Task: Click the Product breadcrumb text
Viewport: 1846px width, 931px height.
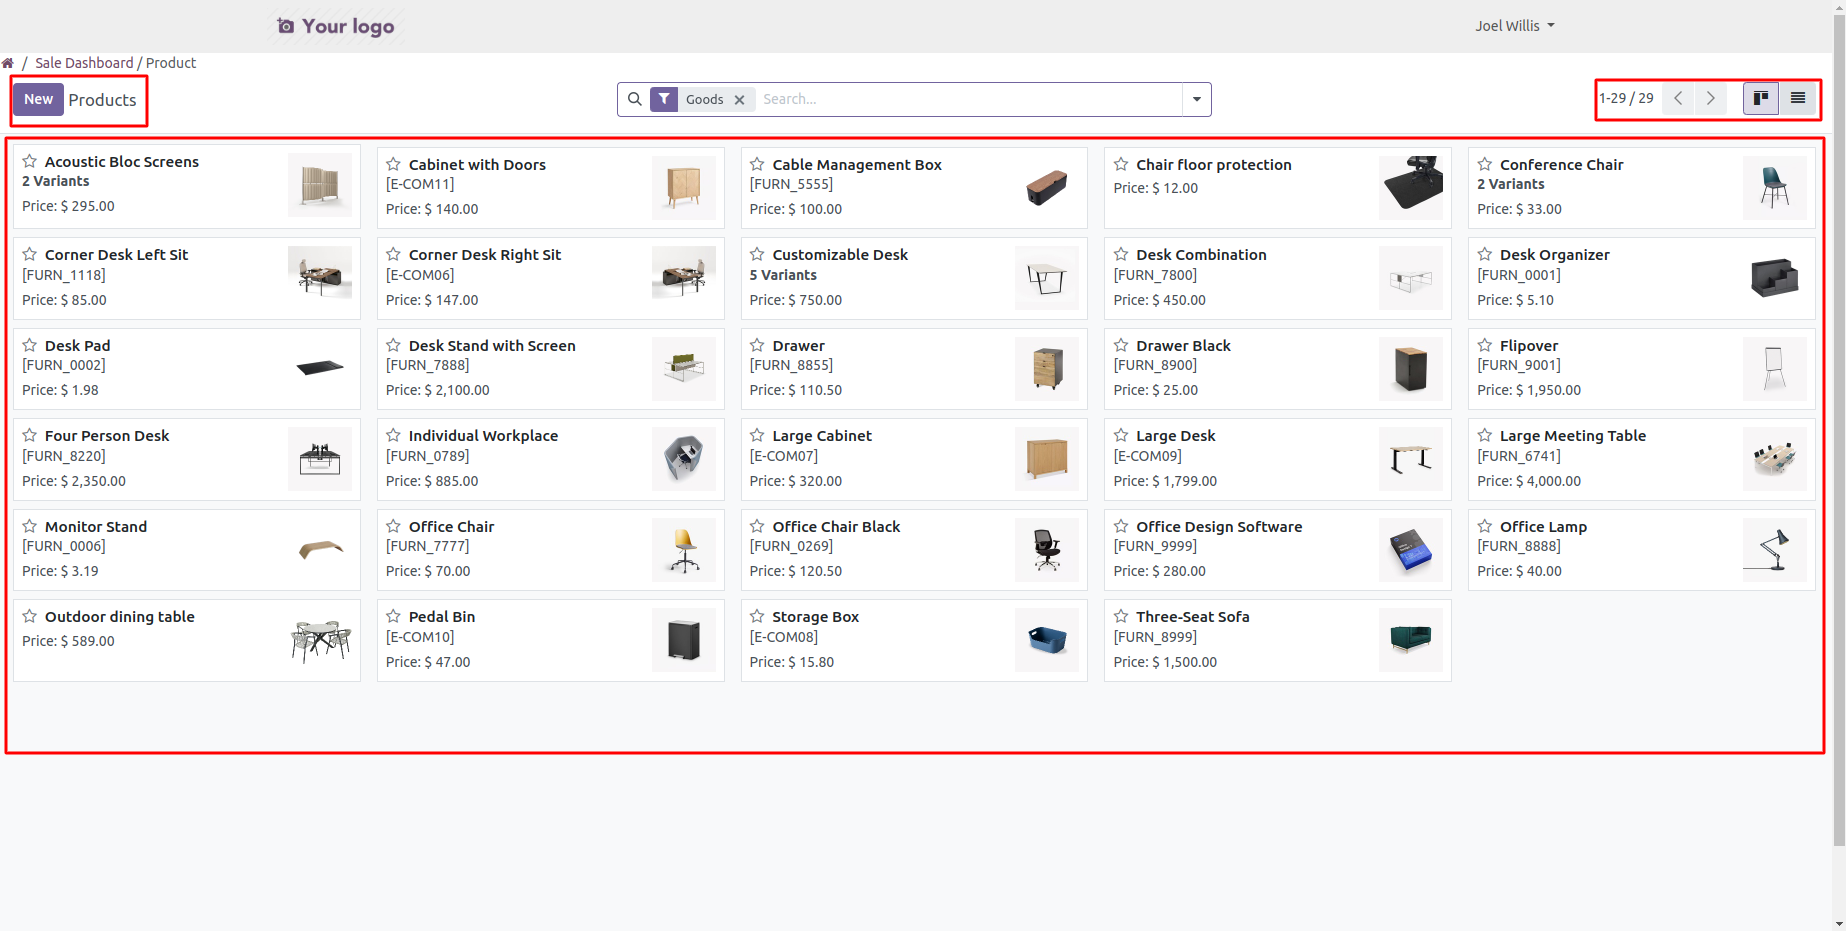Action: 171,63
